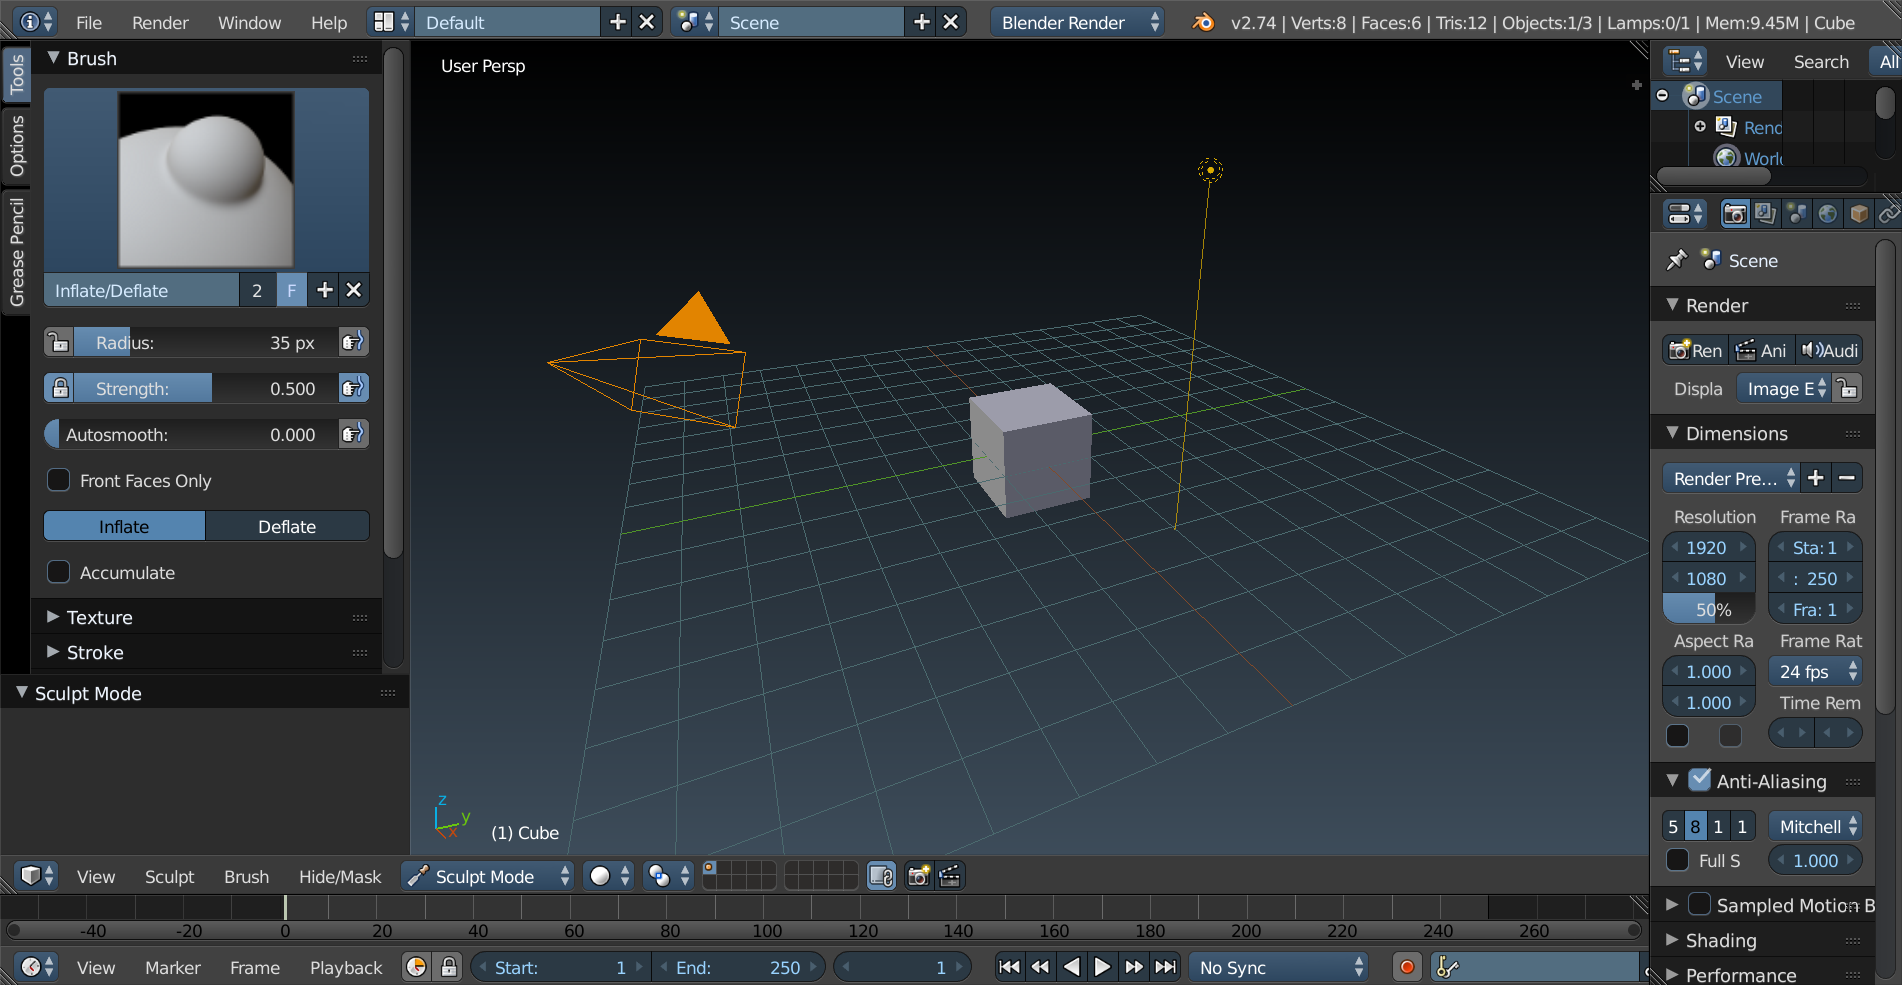
Task: Click Ren render button
Action: pos(1696,350)
